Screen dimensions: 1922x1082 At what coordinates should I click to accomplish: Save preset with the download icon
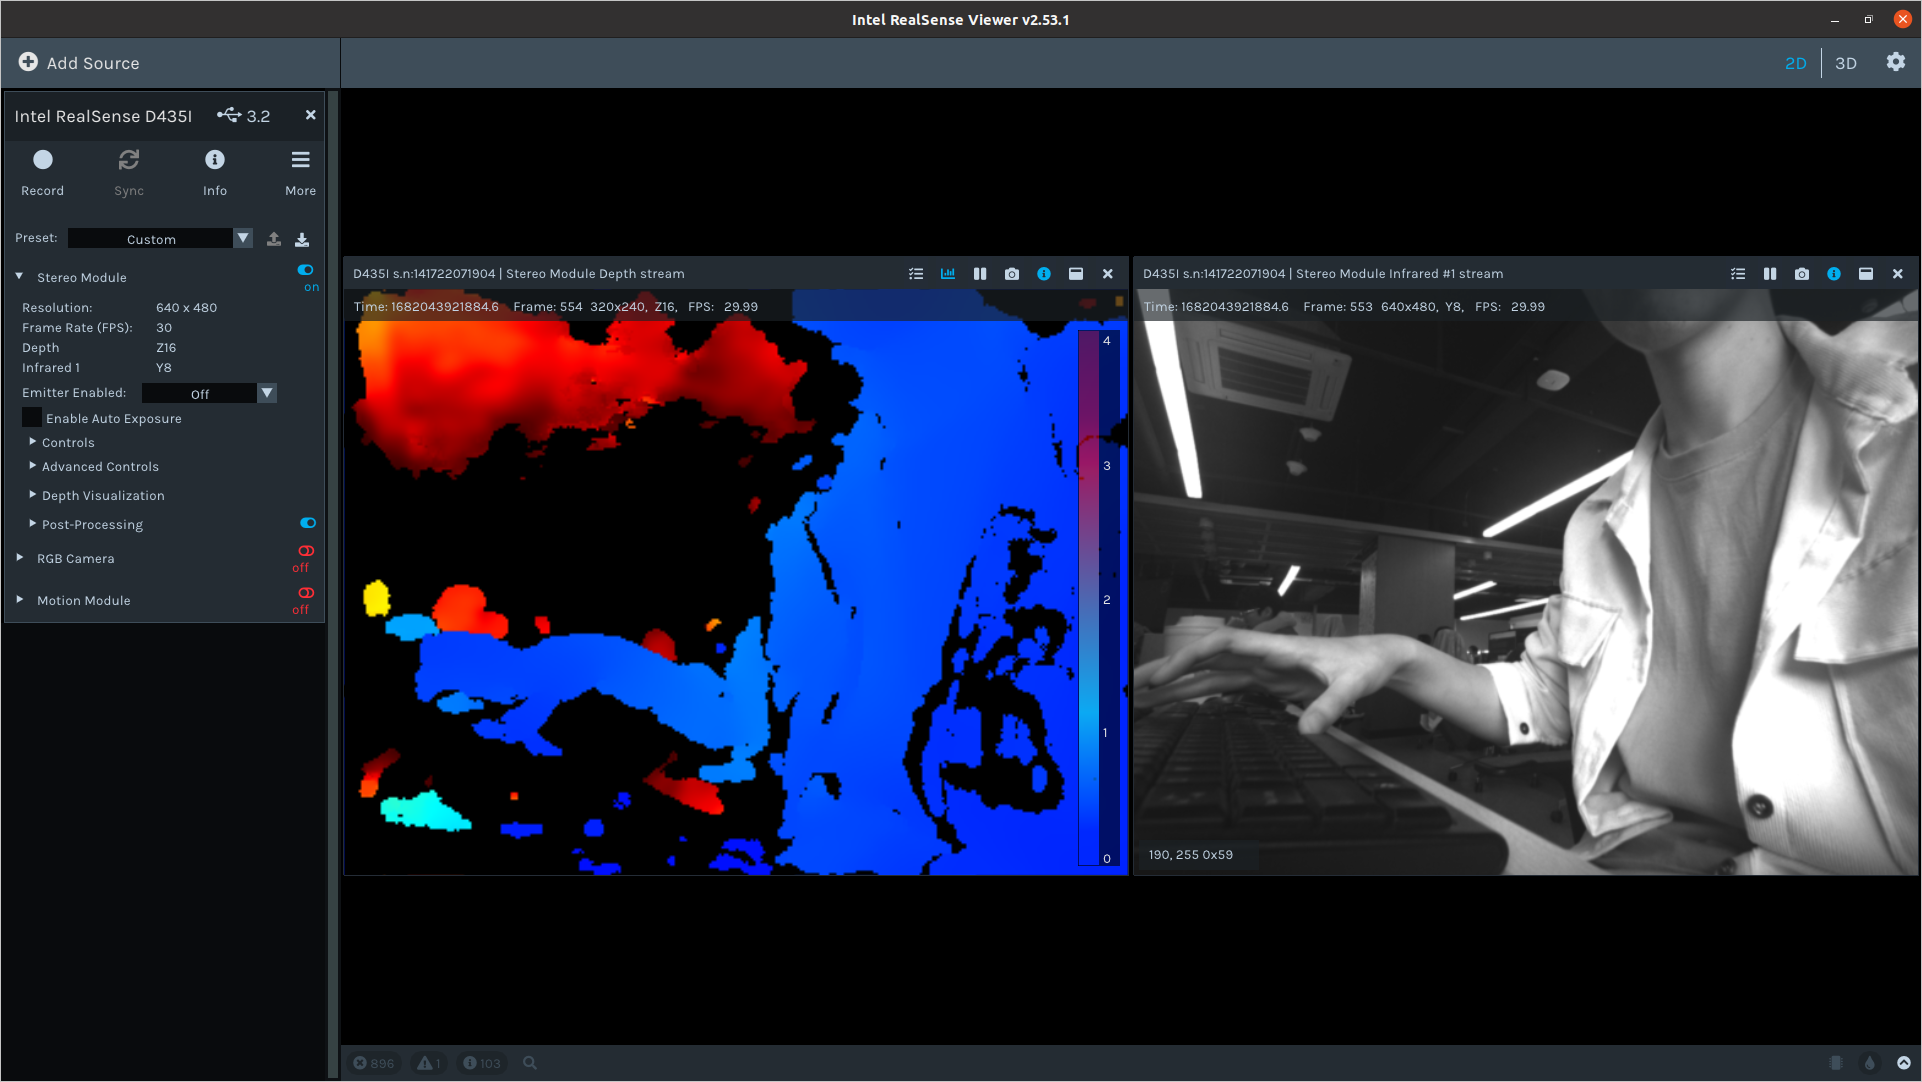(302, 239)
